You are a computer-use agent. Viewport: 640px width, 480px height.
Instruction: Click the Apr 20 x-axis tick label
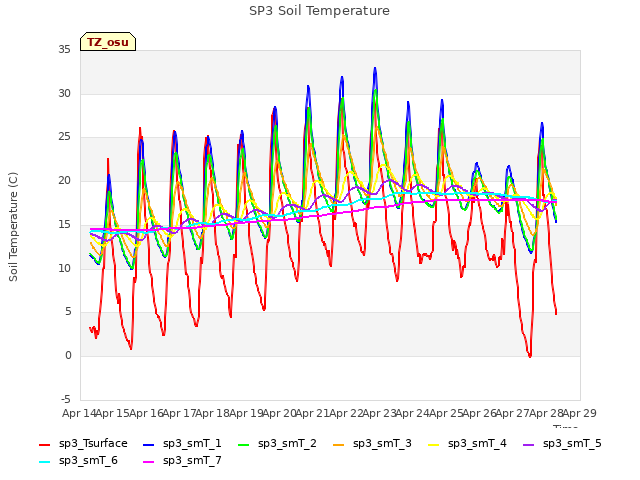tap(279, 413)
